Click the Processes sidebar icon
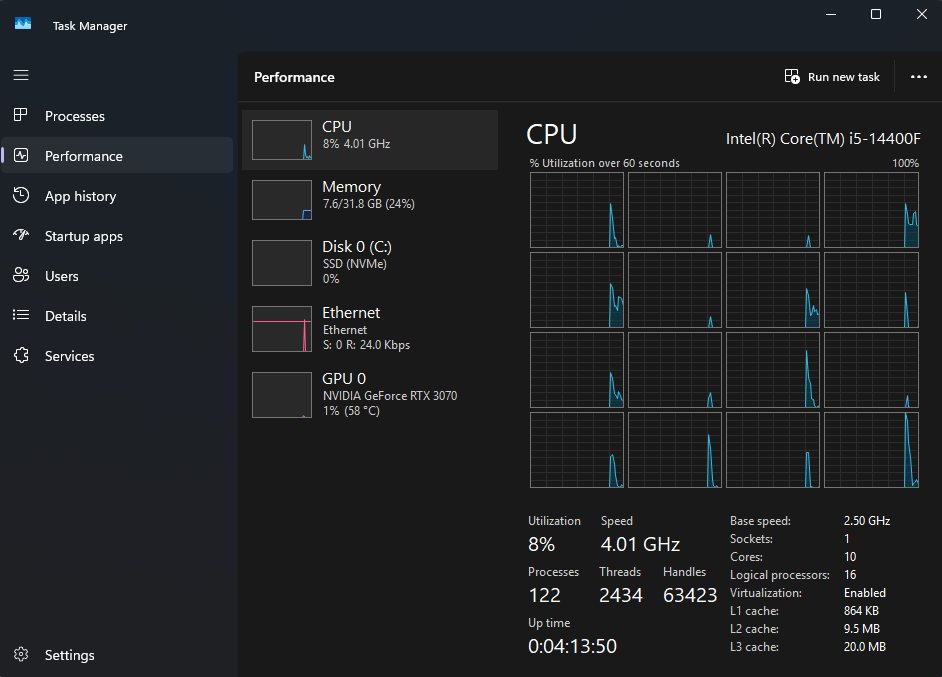 [21, 115]
